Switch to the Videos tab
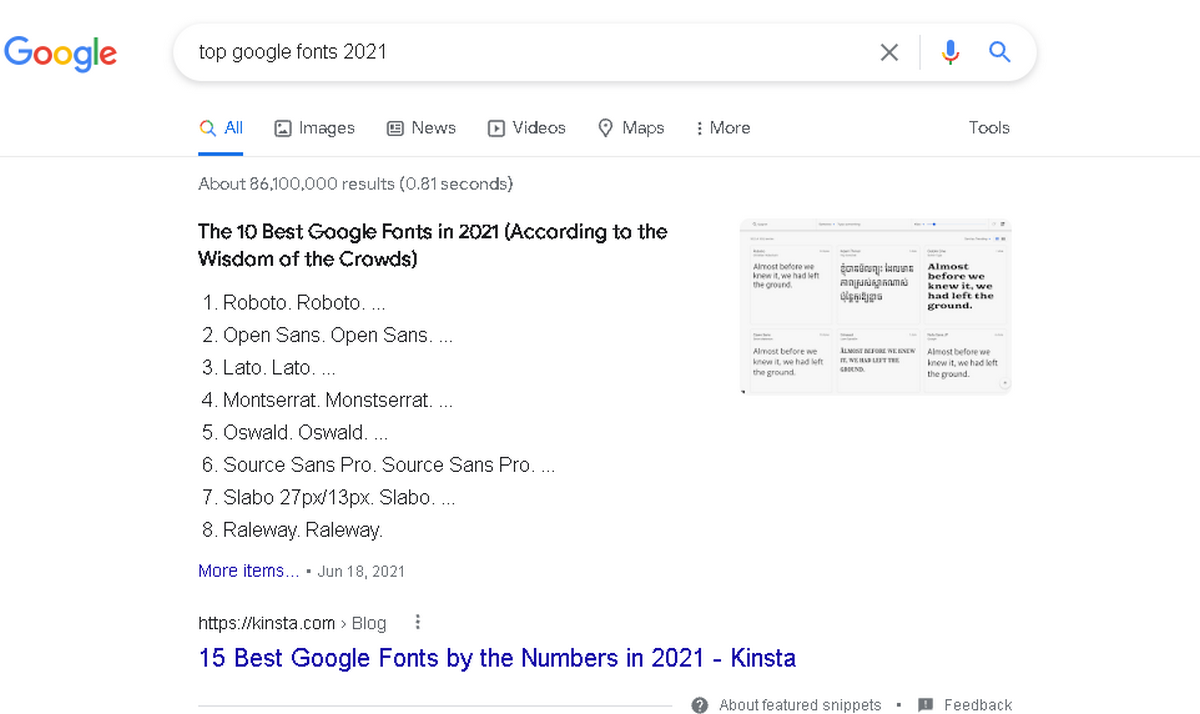1200x714 pixels. [527, 128]
